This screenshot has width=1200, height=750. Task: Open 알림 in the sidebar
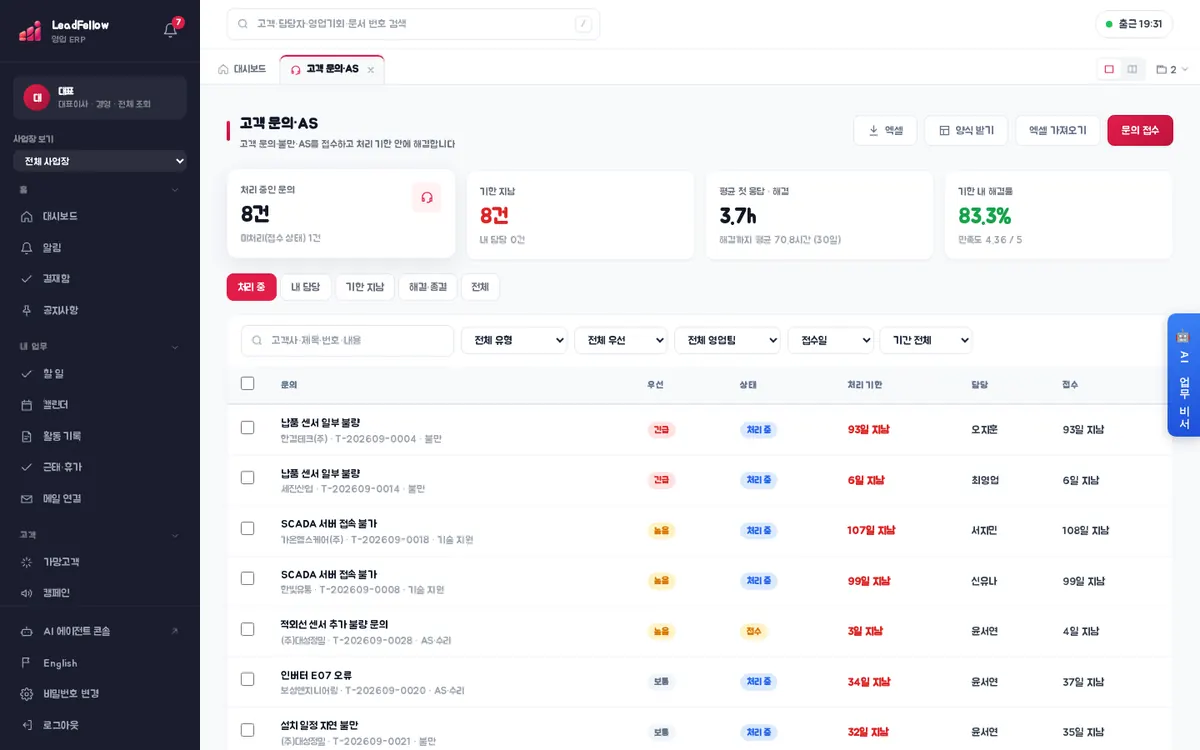tap(100, 247)
